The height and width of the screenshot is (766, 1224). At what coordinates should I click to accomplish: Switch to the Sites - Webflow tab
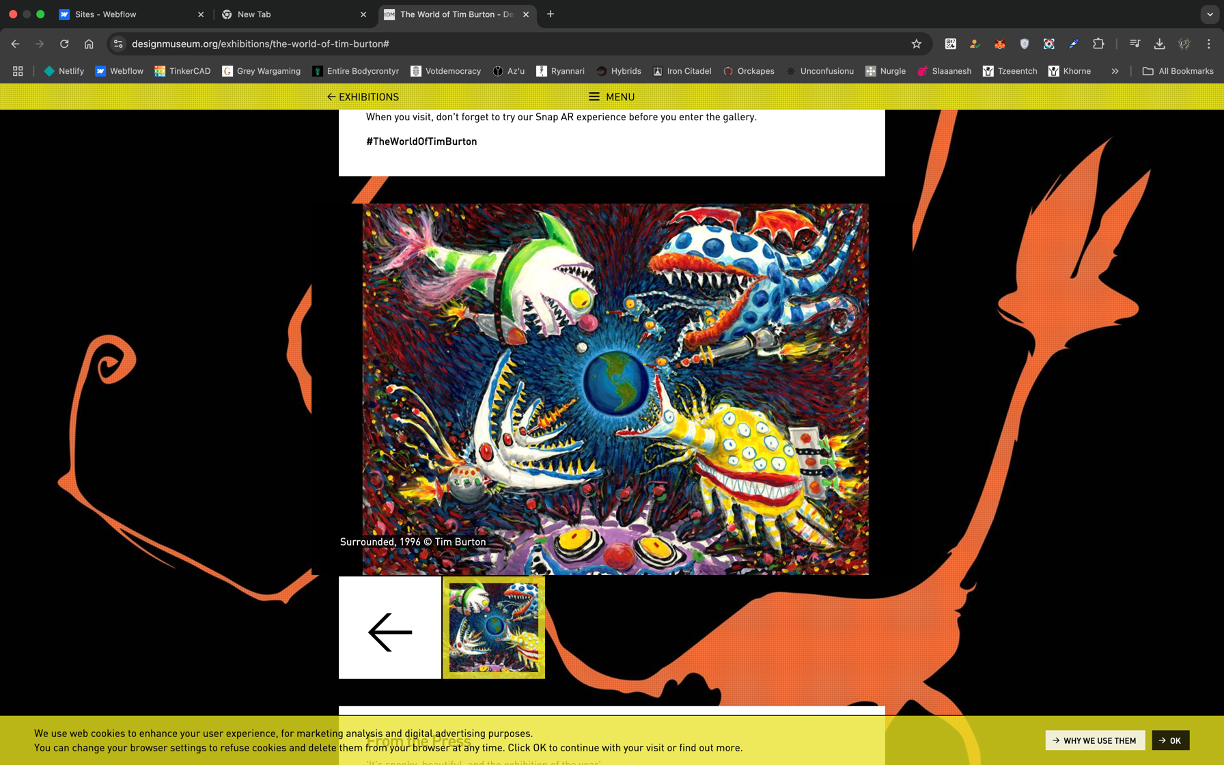point(130,15)
